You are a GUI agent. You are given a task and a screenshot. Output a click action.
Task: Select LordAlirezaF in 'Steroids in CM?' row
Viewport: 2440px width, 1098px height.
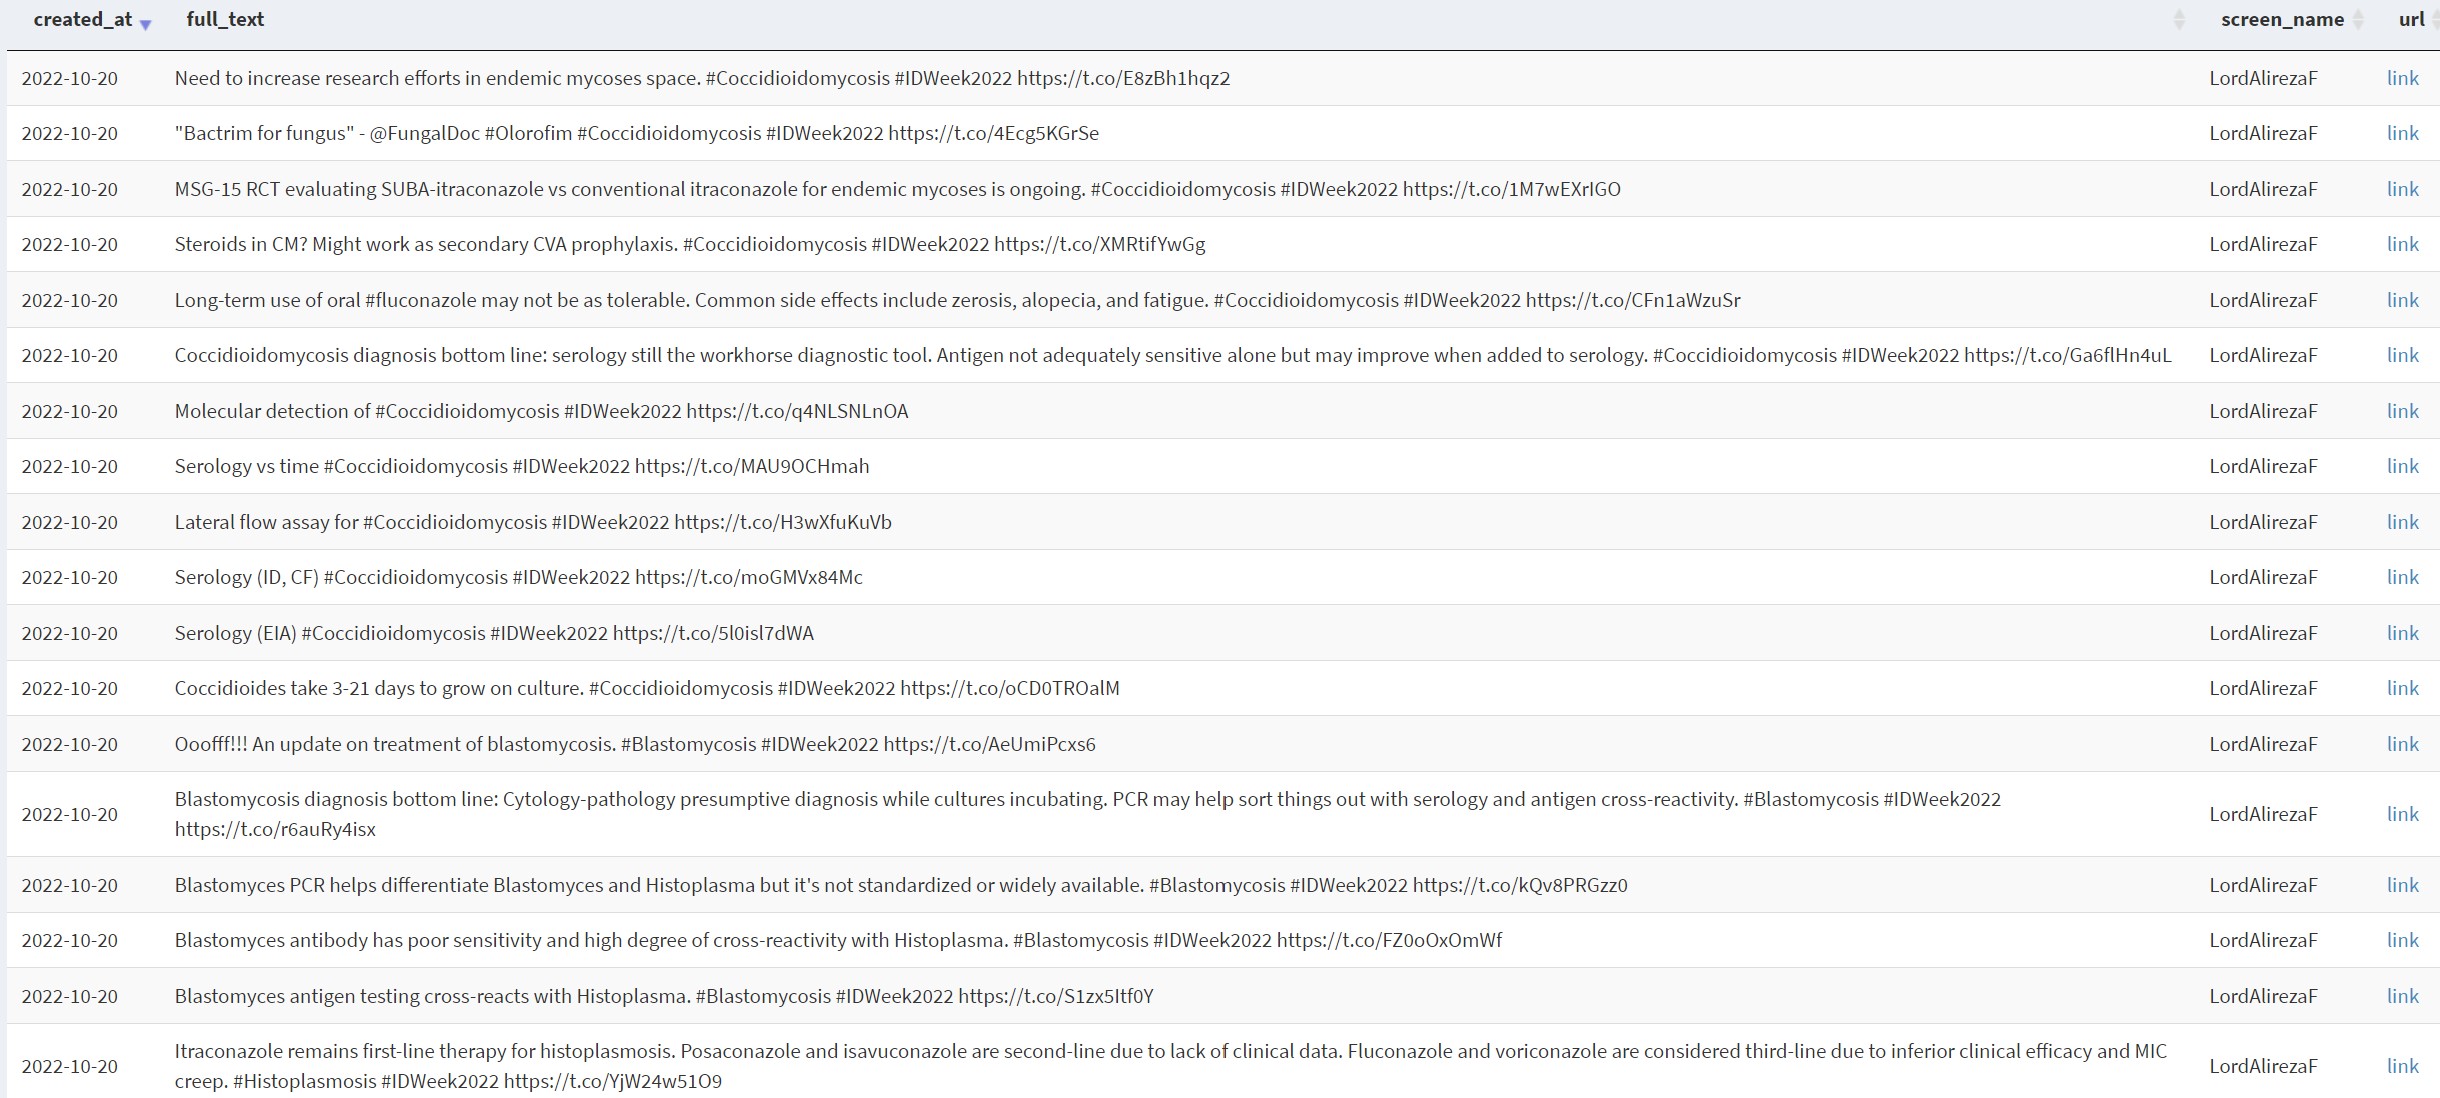tap(2263, 244)
